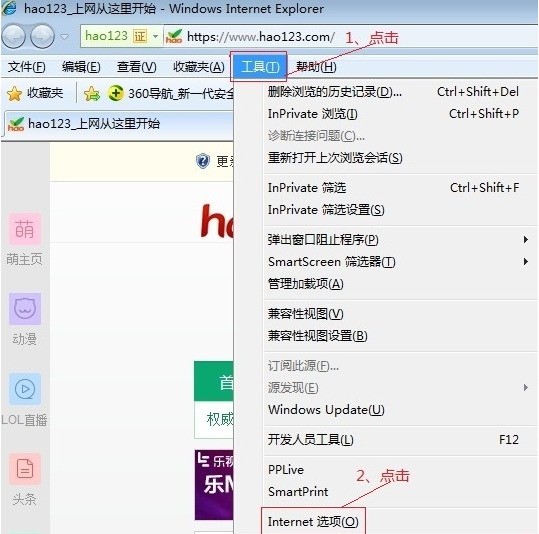This screenshot has width=539, height=534.
Task: Open the hao123 certificate dropdown arrow
Action: click(x=155, y=36)
